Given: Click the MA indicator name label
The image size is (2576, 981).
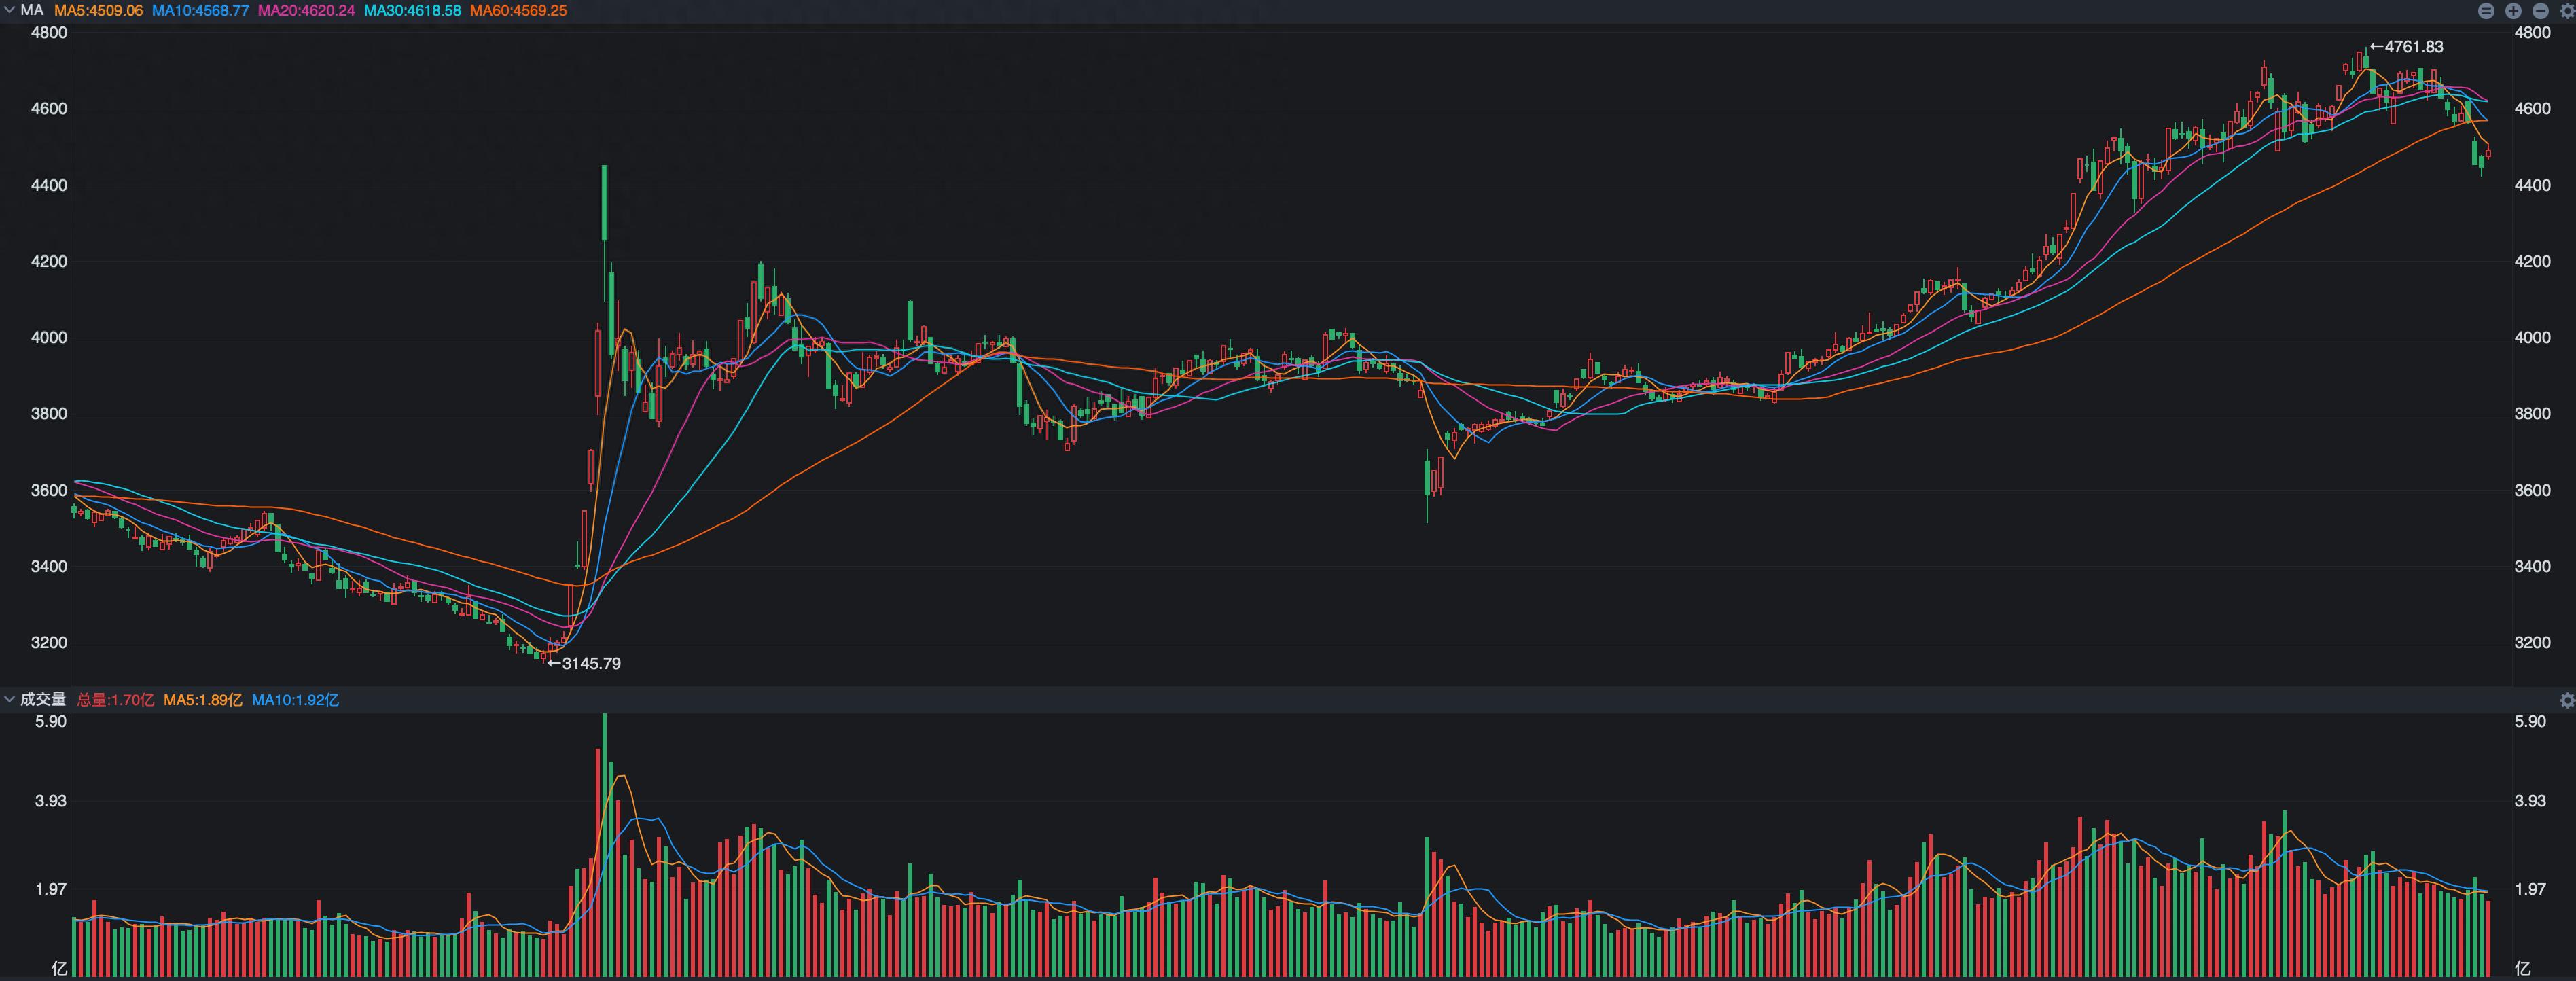Looking at the screenshot, I should pyautogui.click(x=32, y=10).
